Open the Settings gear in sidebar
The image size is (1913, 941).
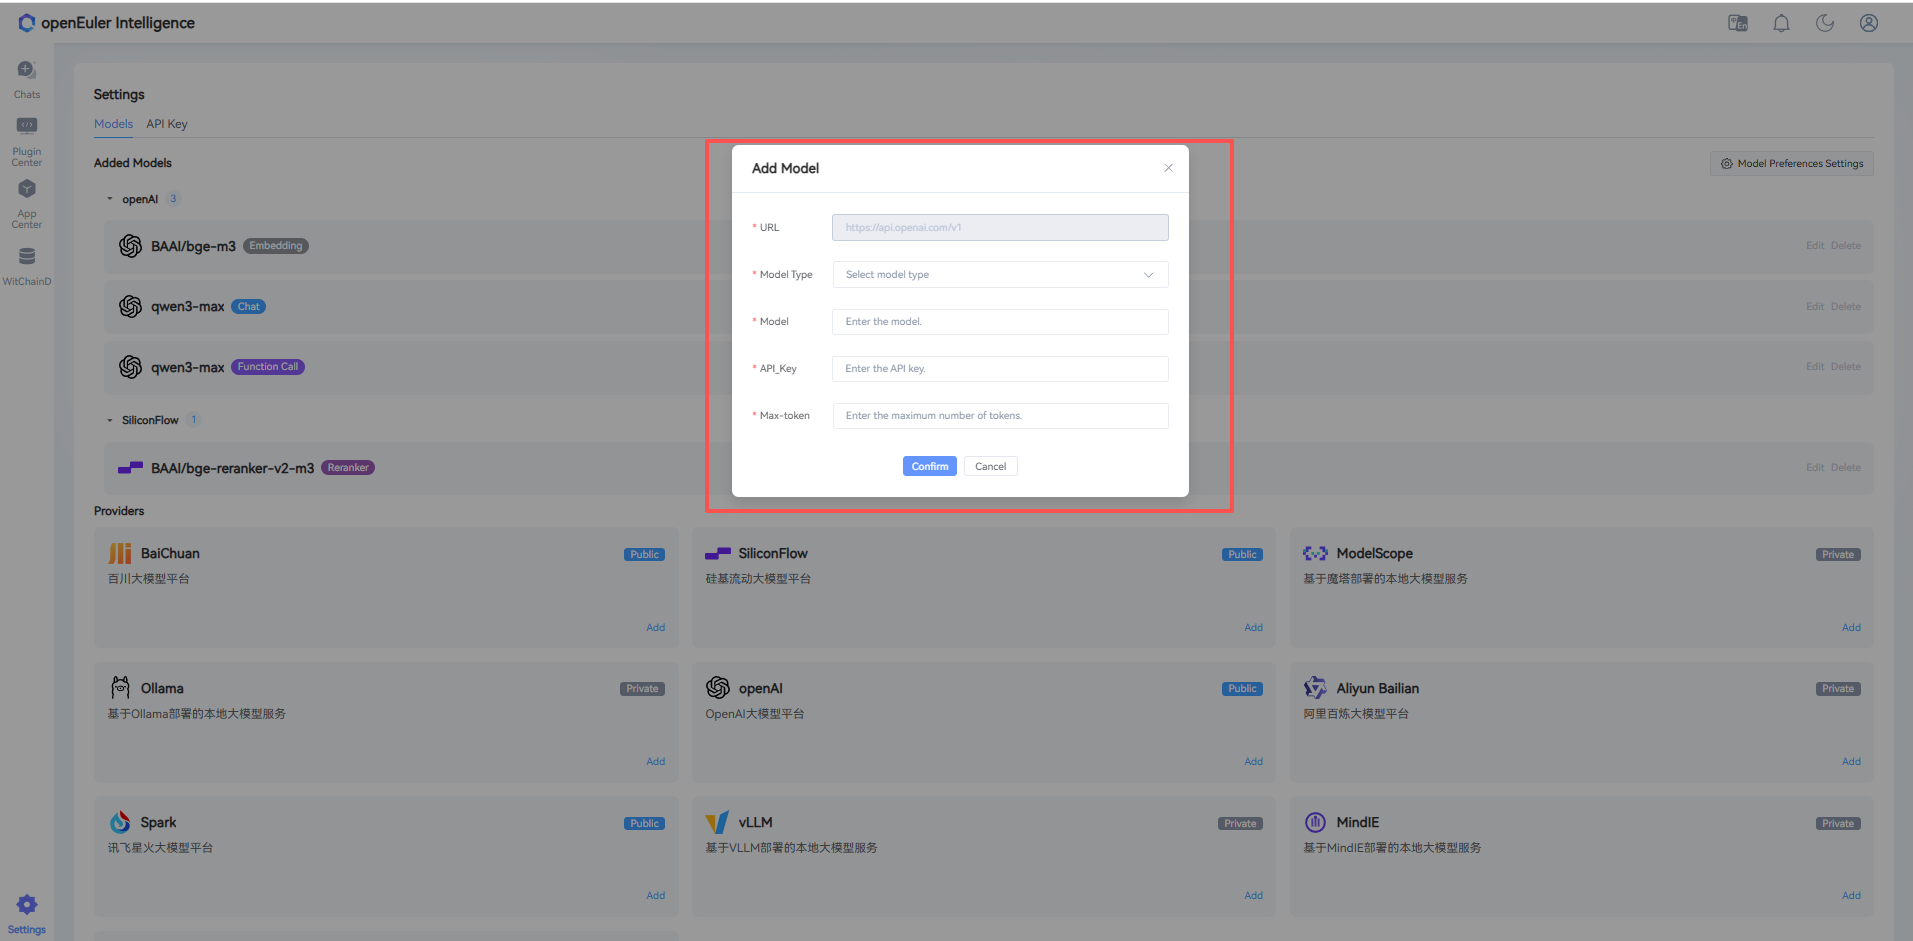[x=27, y=905]
